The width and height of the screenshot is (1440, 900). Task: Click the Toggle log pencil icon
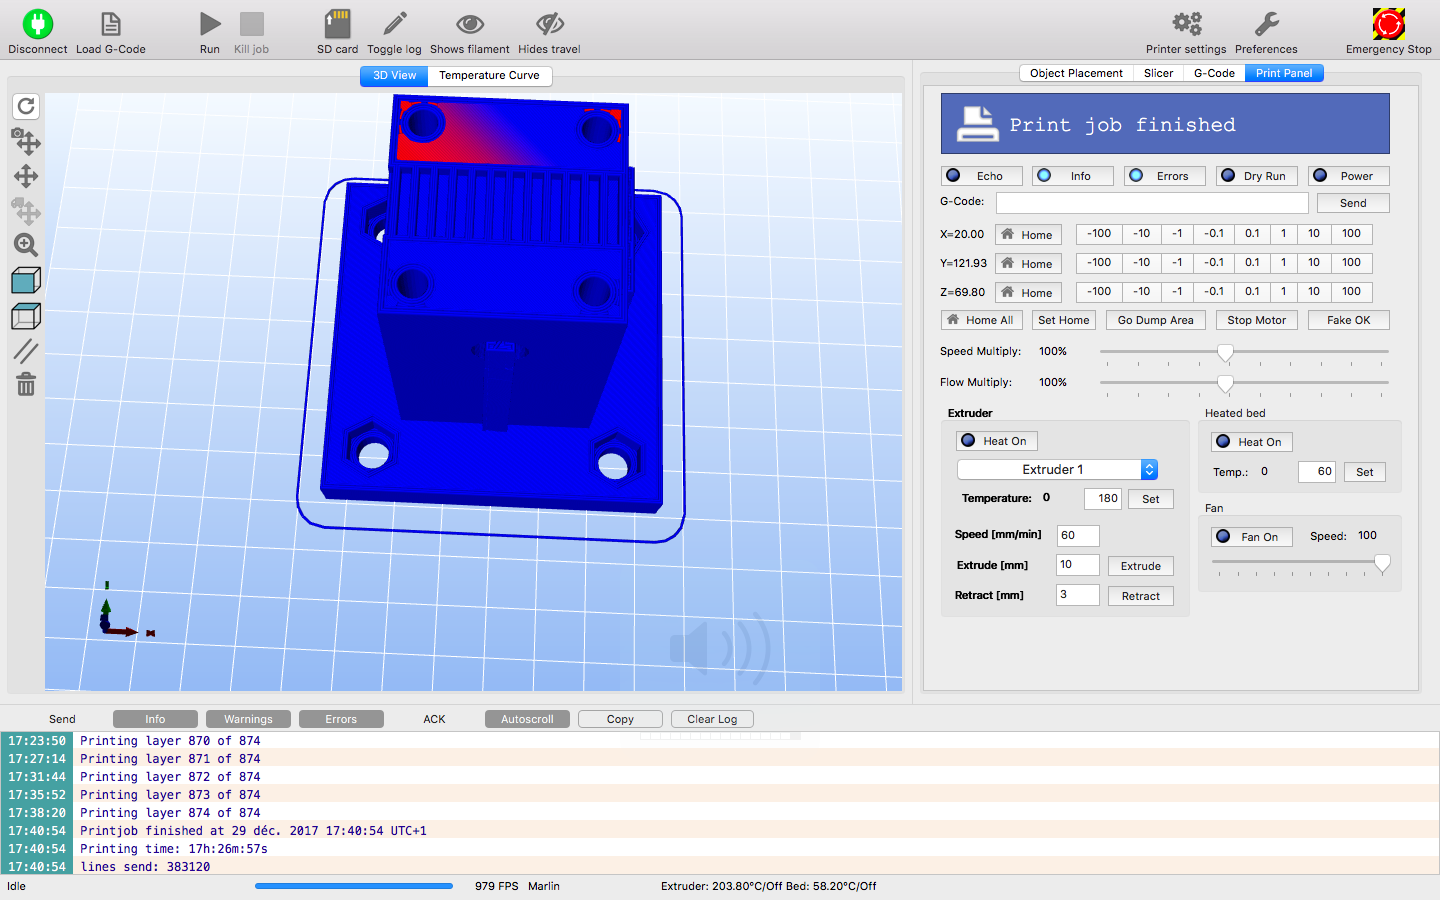point(394,24)
